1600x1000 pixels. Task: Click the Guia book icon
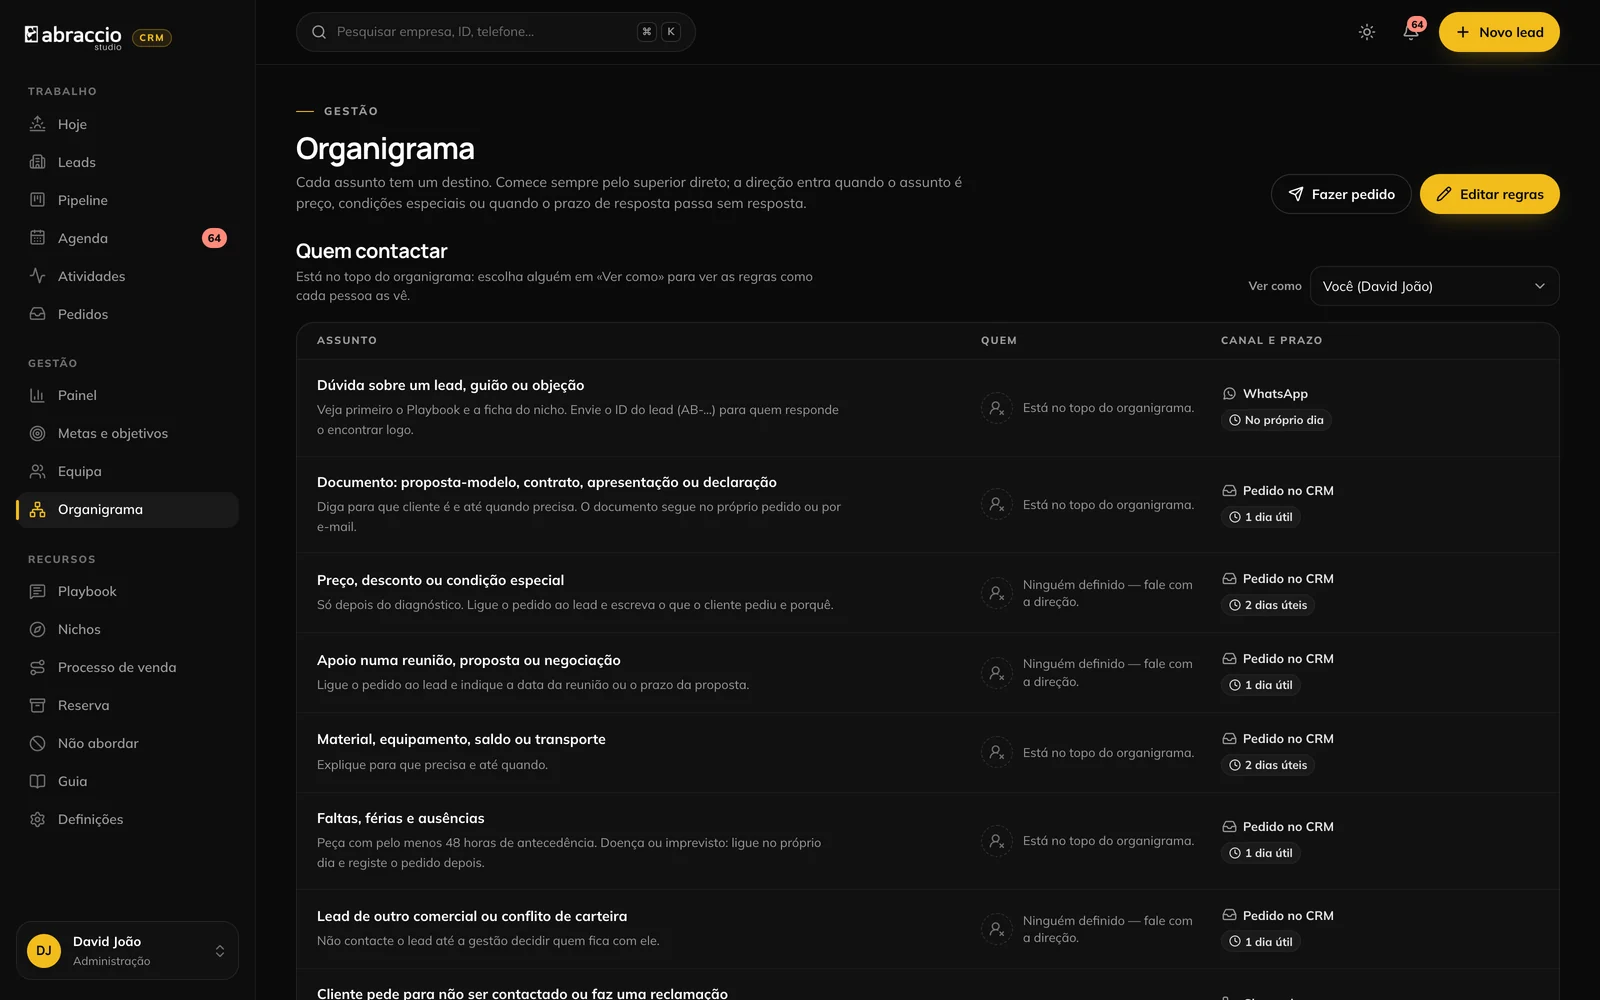point(37,781)
